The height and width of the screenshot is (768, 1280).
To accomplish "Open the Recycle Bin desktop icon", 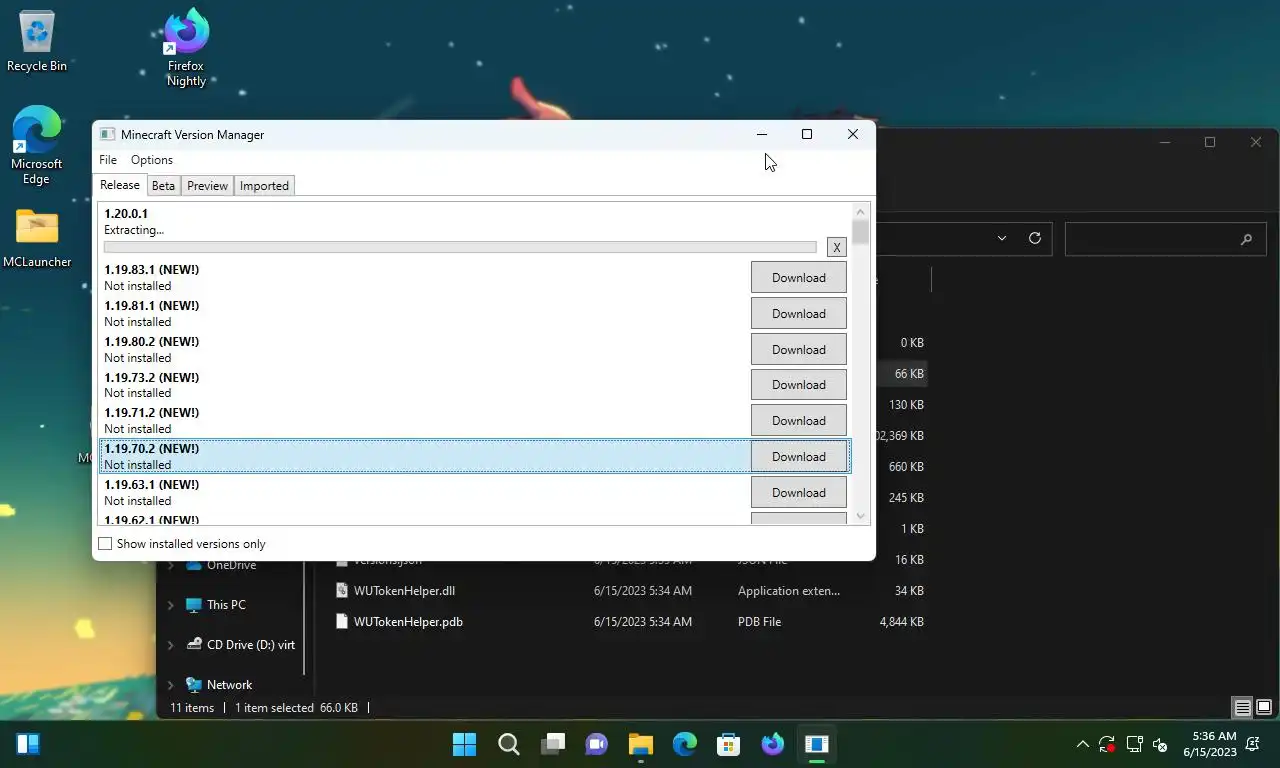I will (37, 41).
